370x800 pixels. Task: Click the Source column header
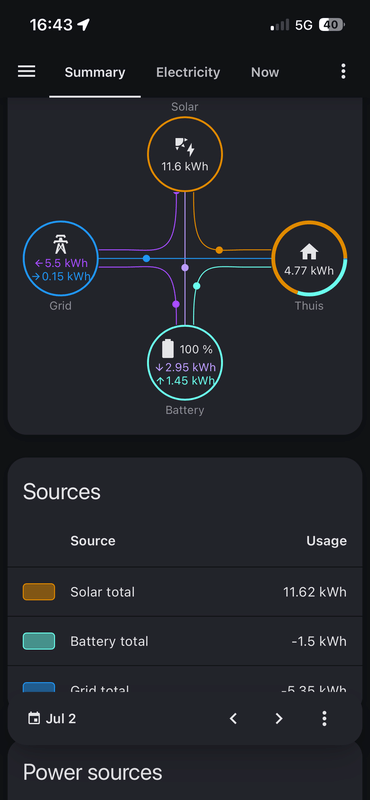(93, 541)
